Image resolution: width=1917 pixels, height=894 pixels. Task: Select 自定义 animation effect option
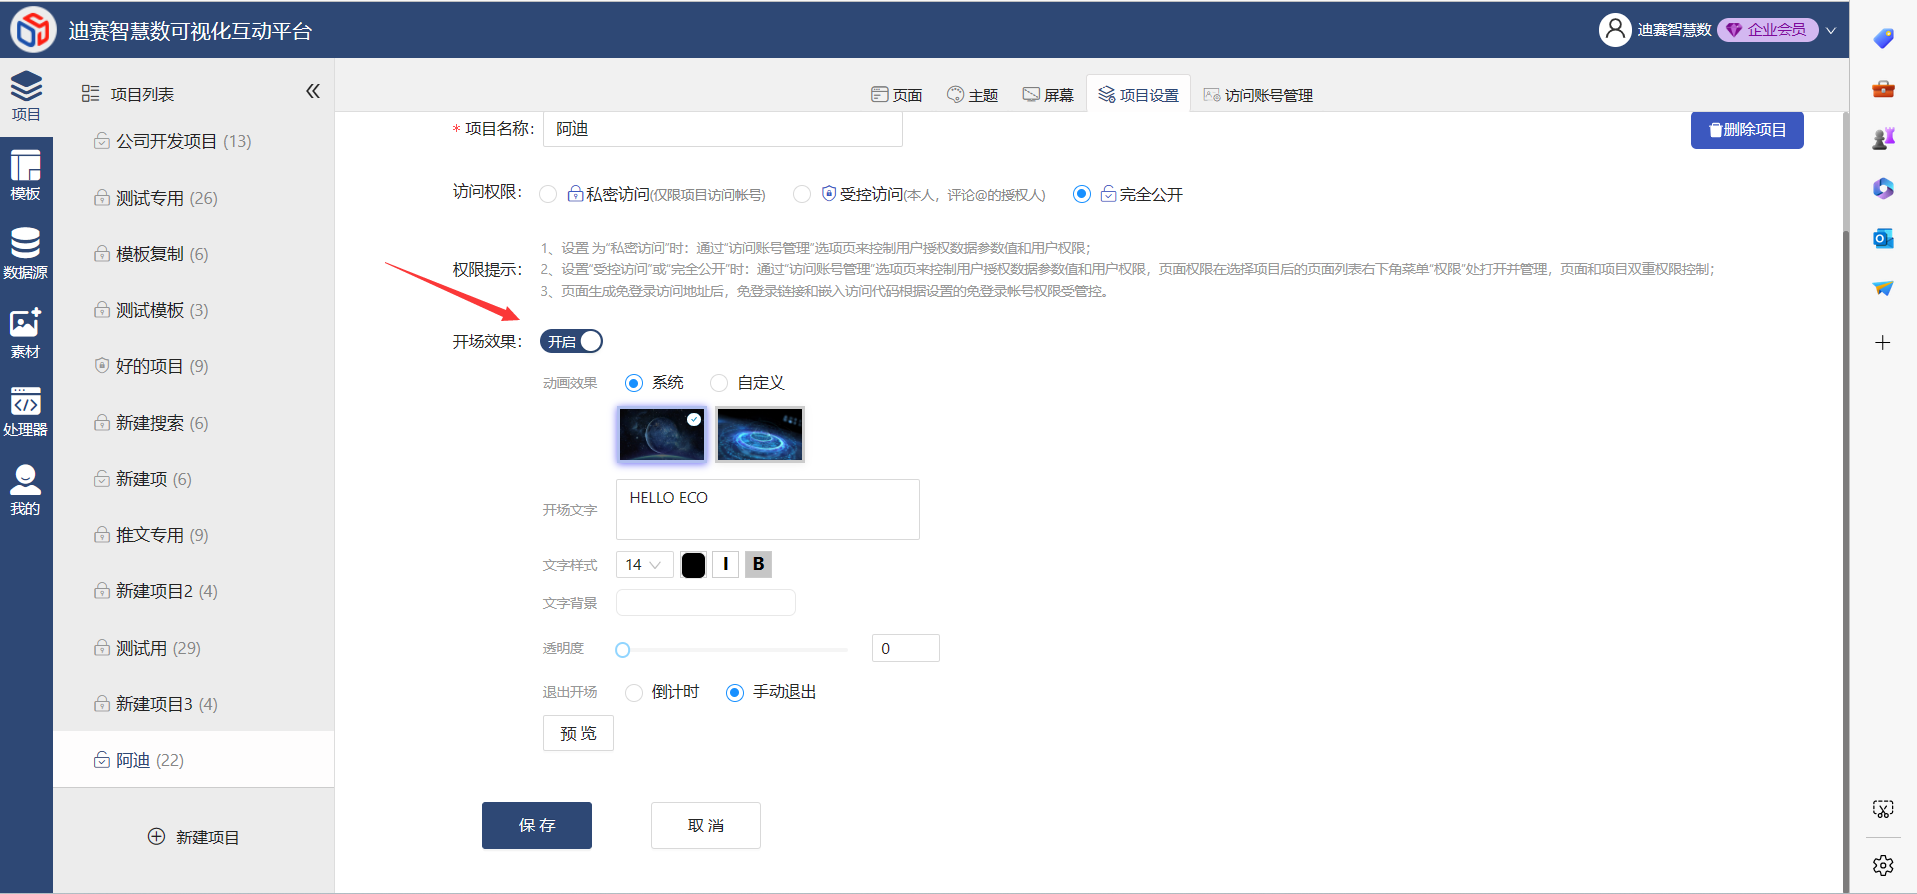click(719, 383)
